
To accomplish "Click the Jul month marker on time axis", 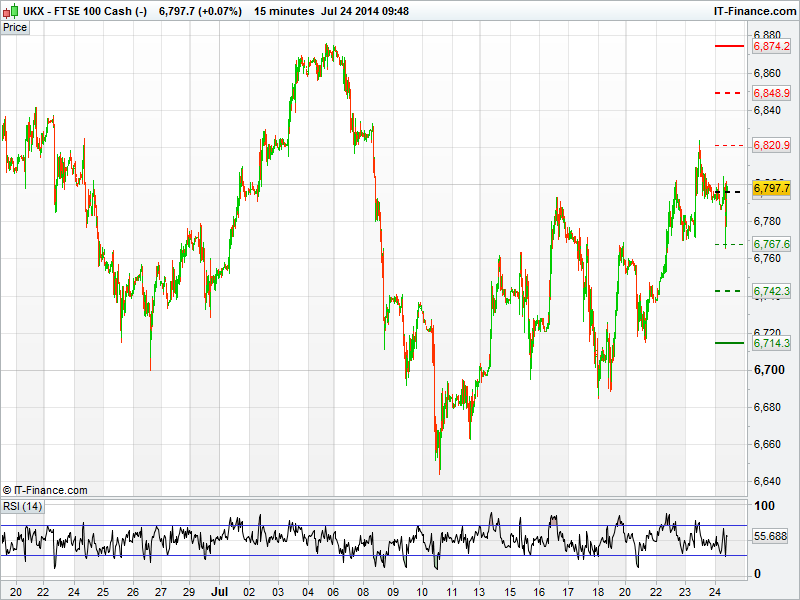I will [219, 591].
